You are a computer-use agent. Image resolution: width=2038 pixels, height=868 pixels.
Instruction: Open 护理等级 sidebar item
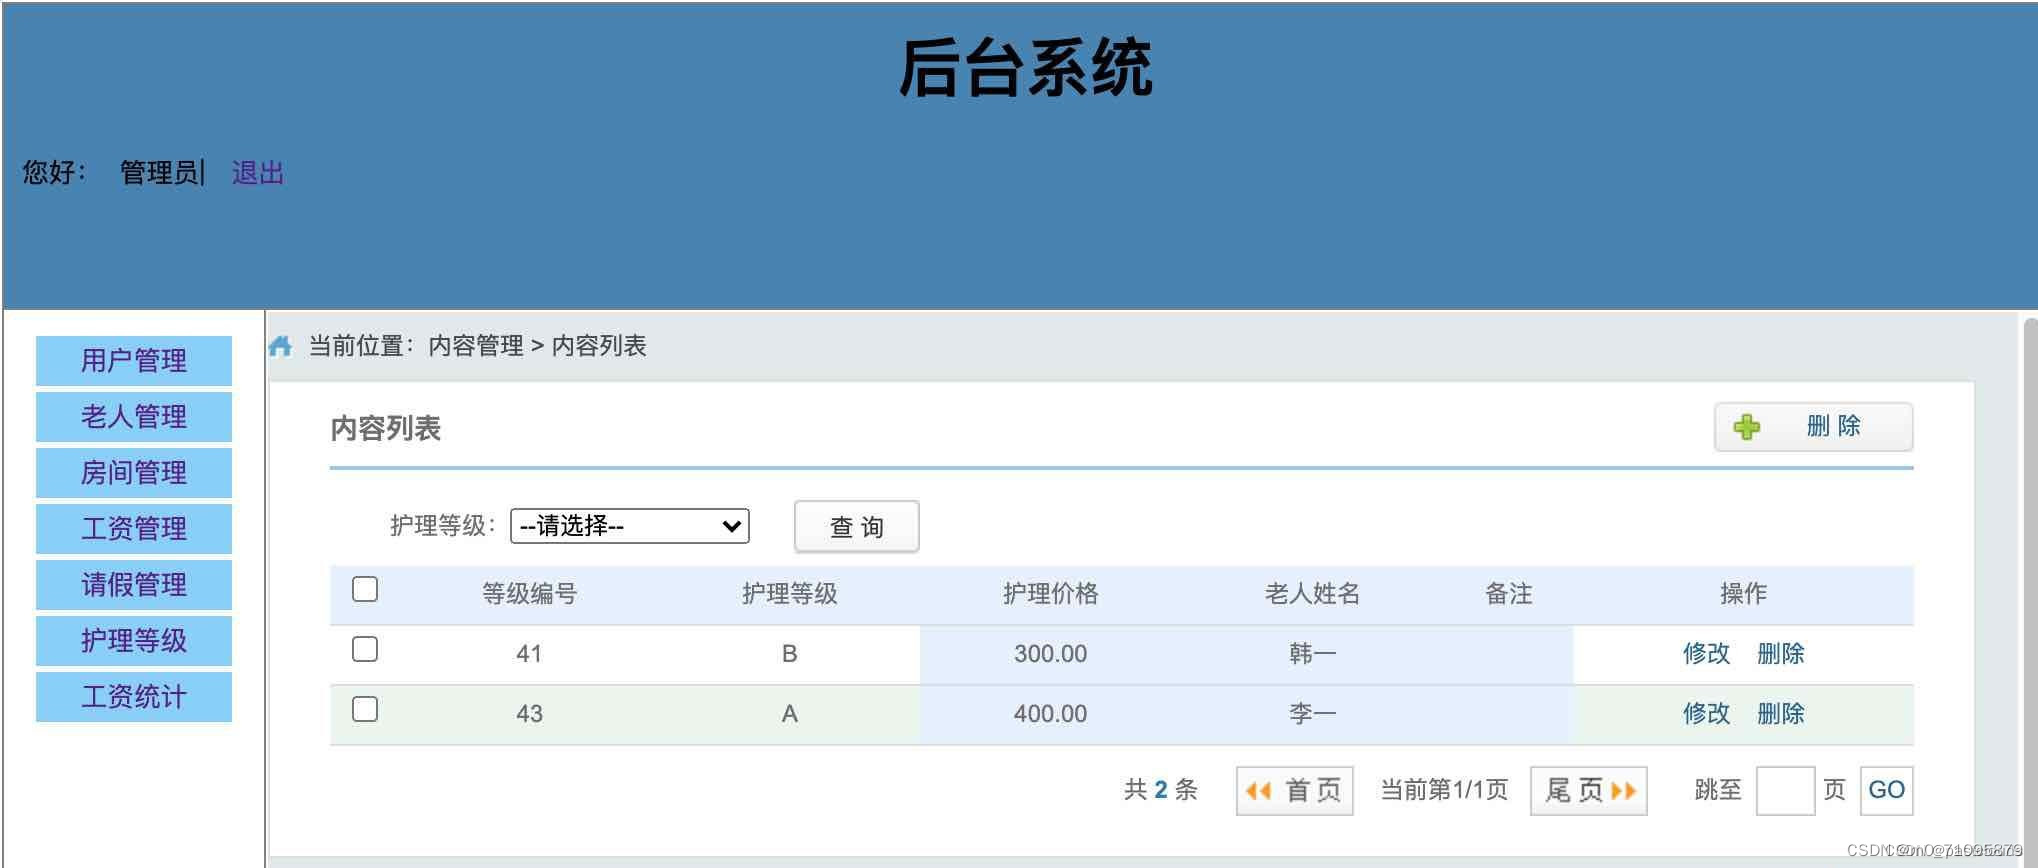[134, 641]
